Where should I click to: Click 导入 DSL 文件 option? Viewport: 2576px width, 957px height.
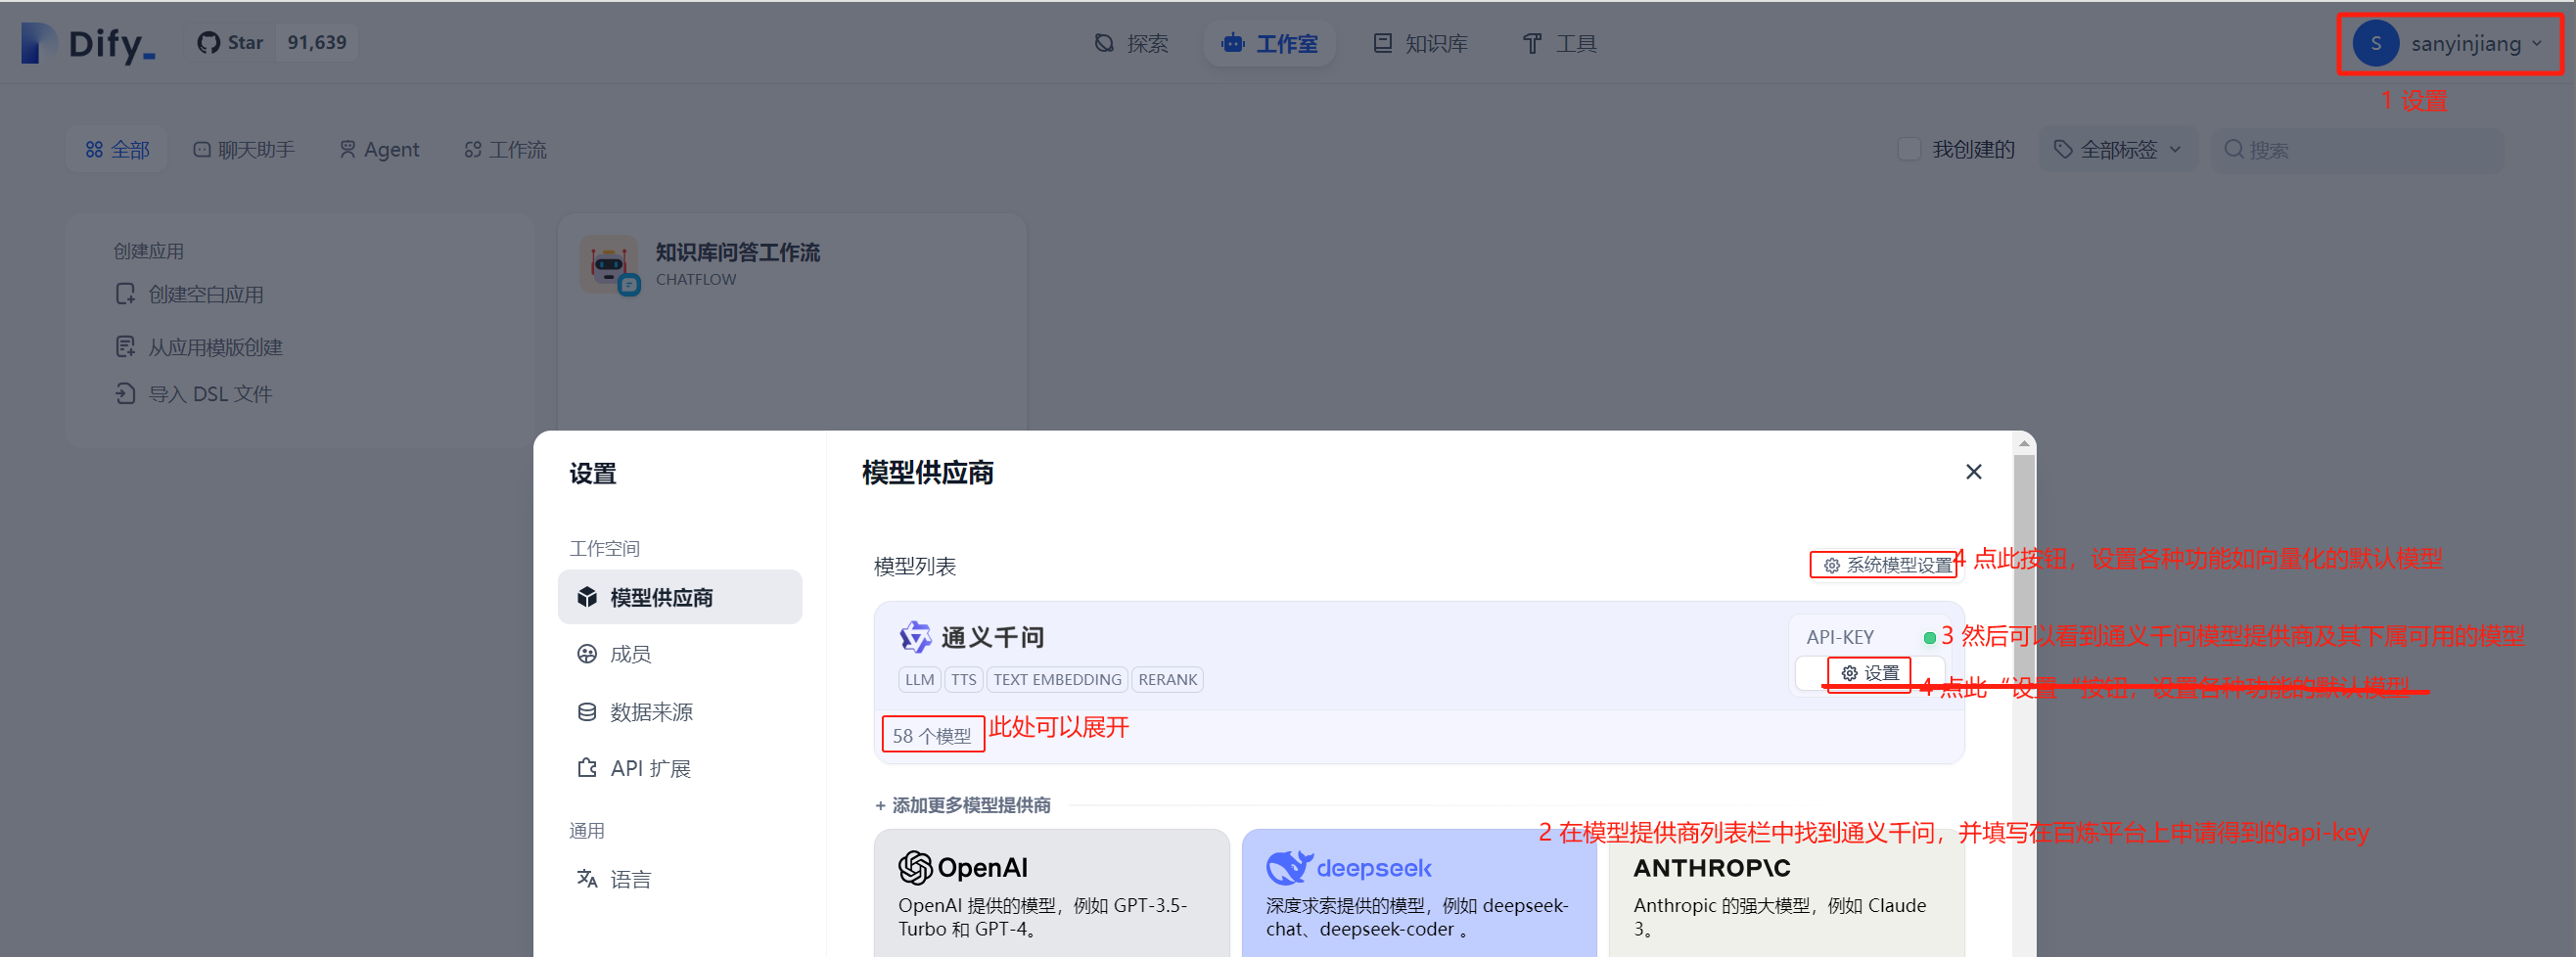194,394
